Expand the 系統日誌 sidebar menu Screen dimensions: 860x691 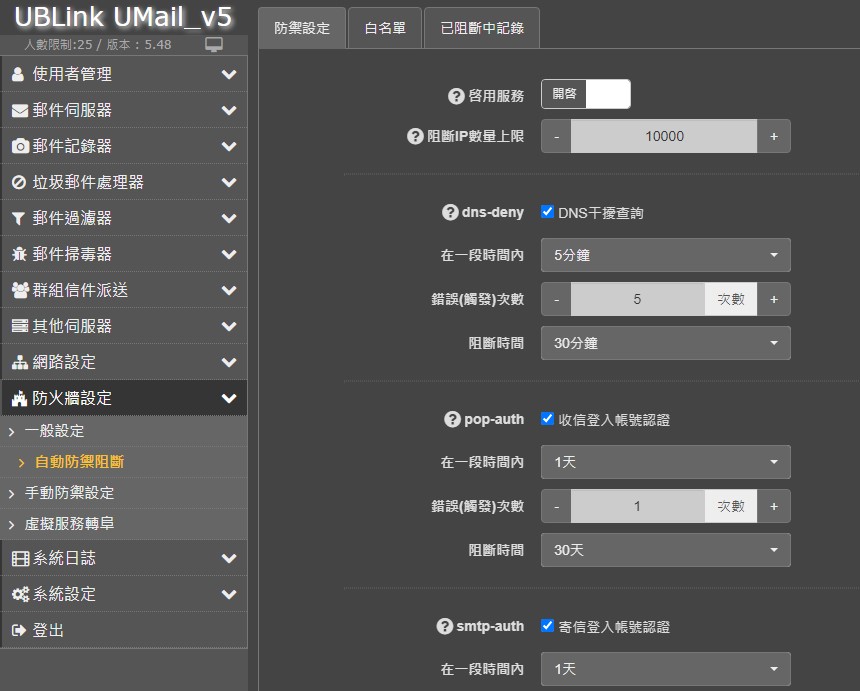click(x=123, y=558)
